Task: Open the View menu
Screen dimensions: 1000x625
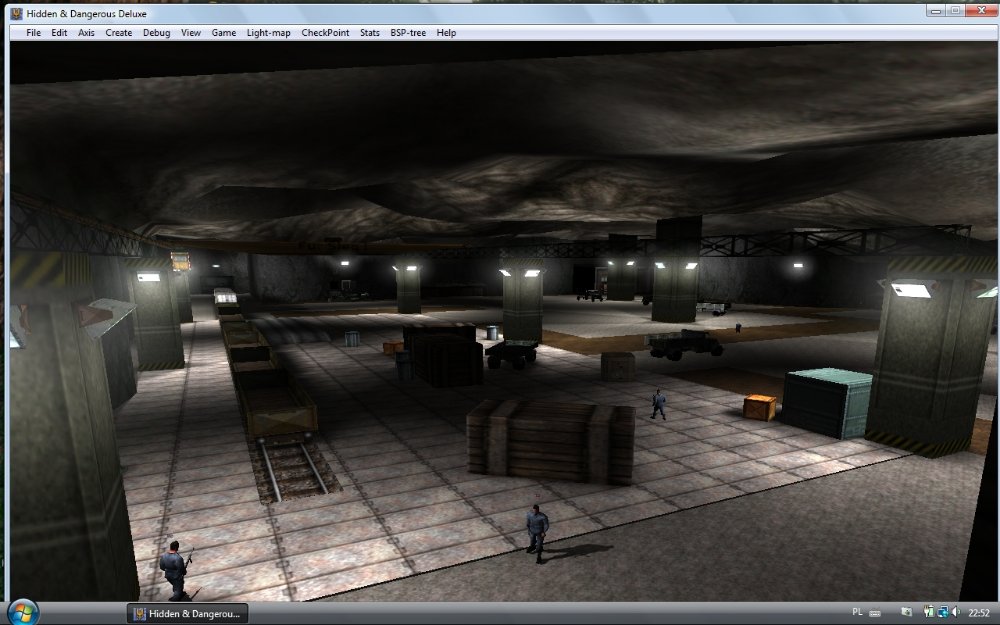Action: coord(191,33)
